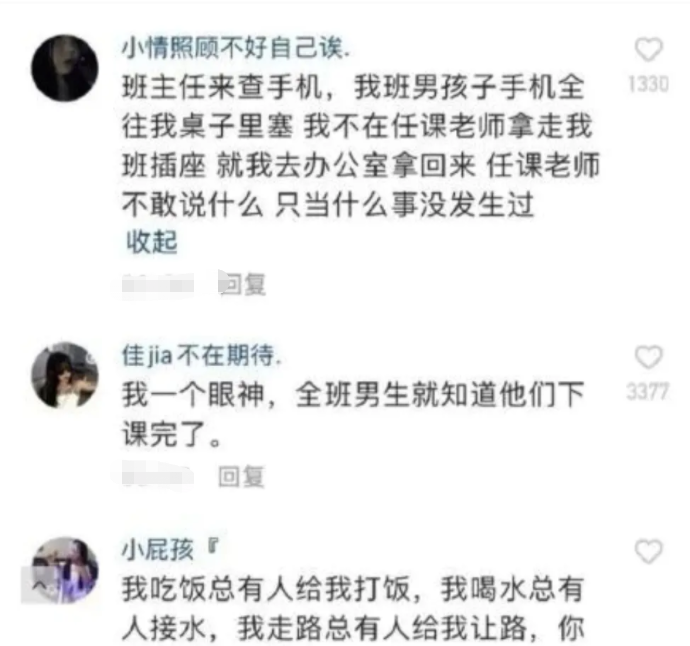This screenshot has width=690, height=646.
Task: Like the comment by 小情照顾不好自己诶
Action: [x=648, y=49]
